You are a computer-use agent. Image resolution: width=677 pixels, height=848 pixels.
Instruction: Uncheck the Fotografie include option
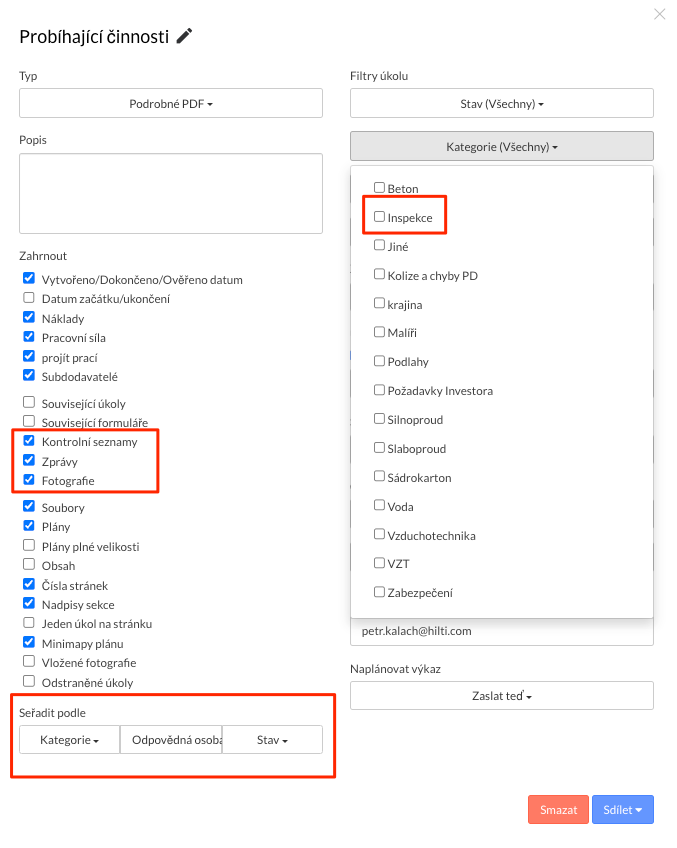point(29,480)
